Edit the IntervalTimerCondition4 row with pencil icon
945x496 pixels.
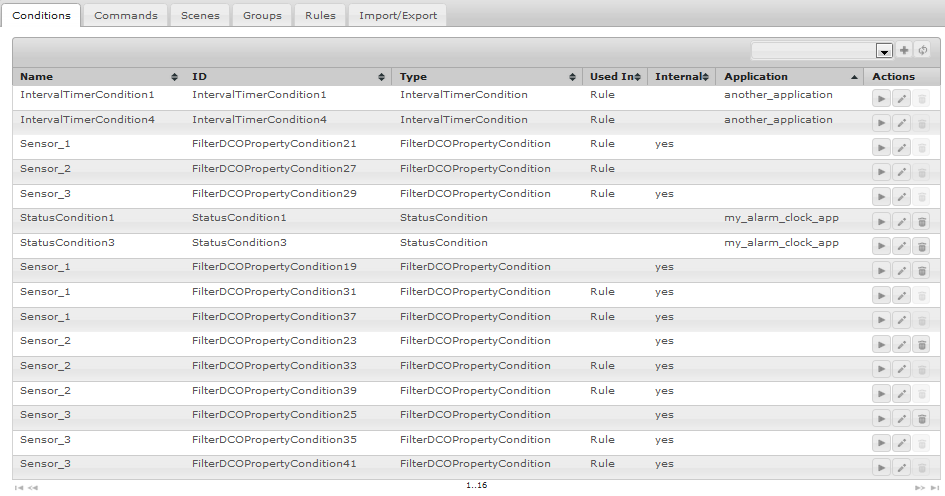point(901,123)
